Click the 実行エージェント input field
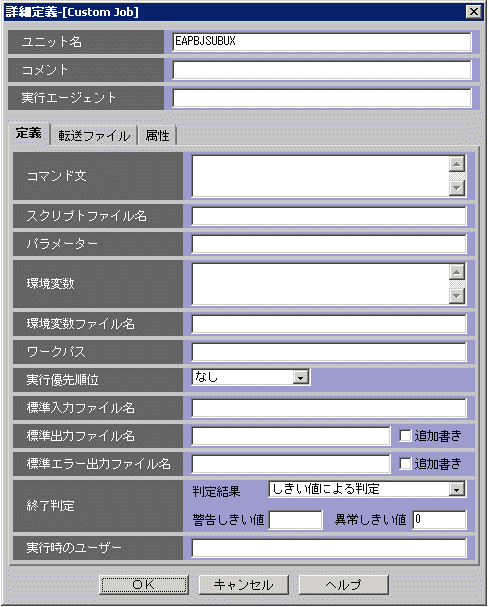The height and width of the screenshot is (607, 489). click(322, 98)
